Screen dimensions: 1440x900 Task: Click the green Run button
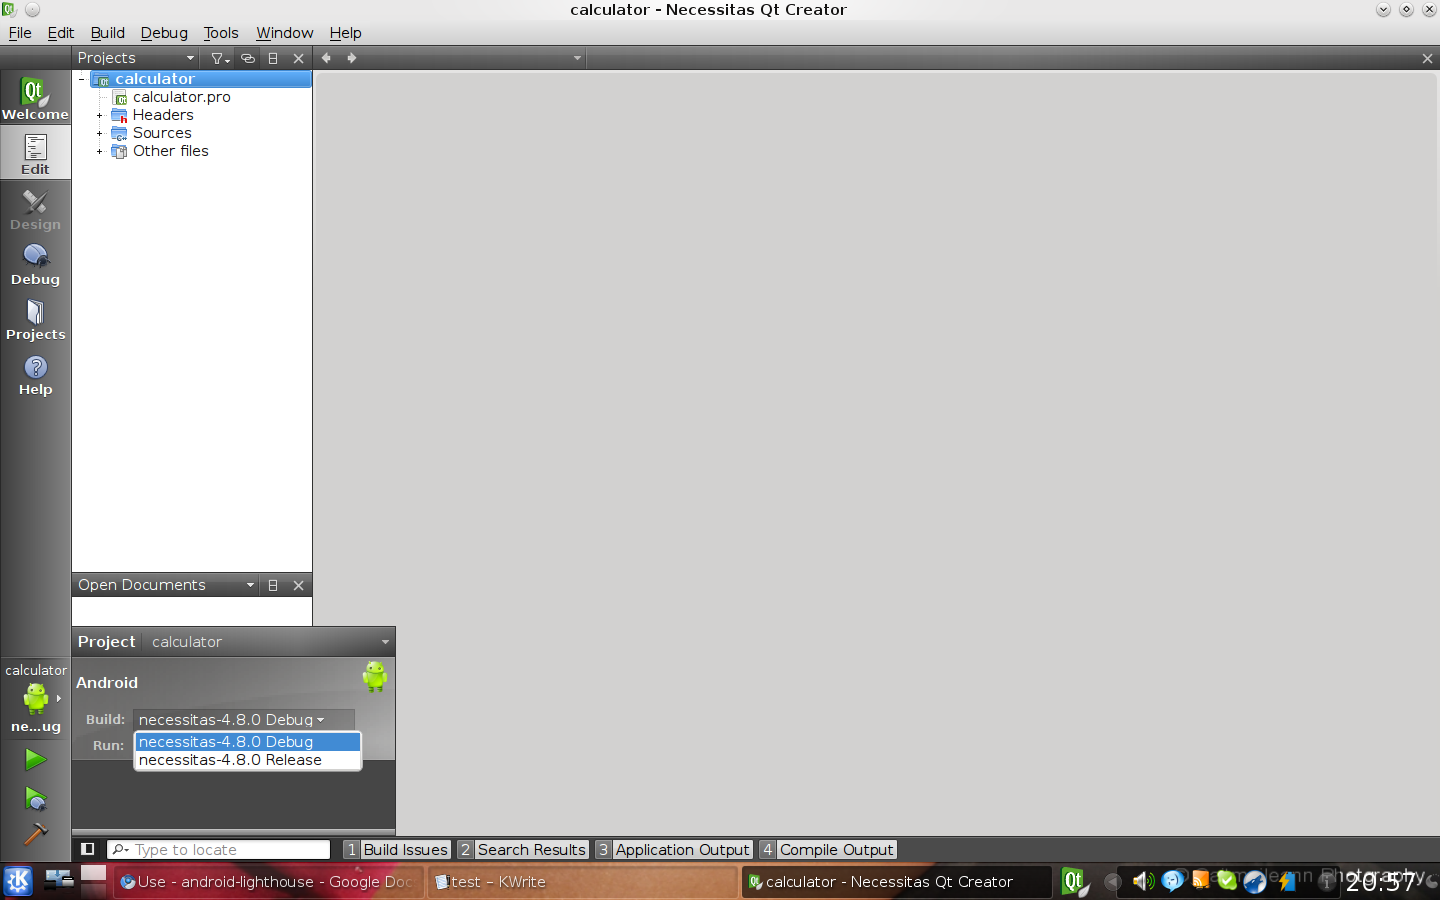point(35,760)
